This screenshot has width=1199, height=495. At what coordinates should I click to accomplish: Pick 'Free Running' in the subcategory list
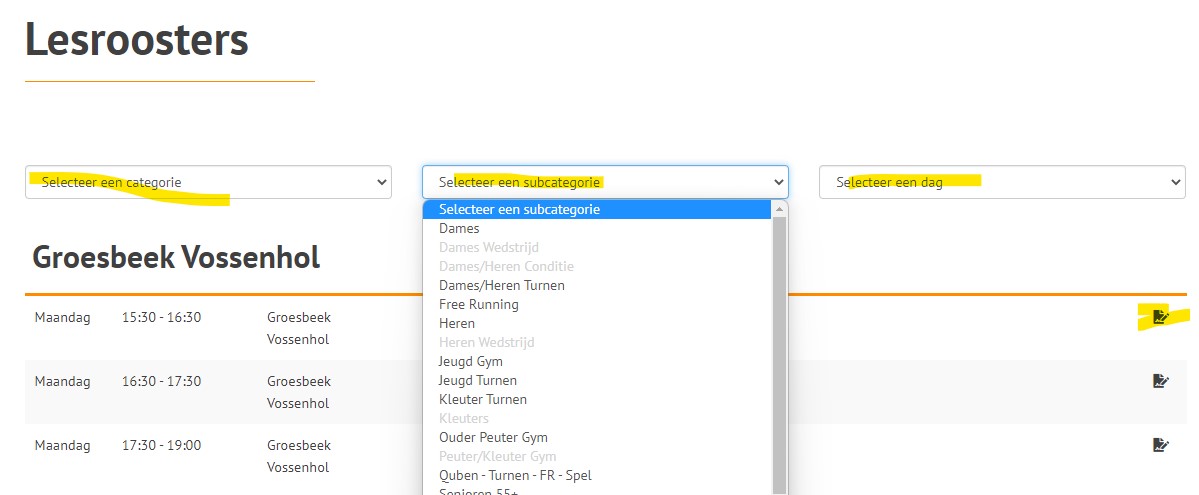click(x=478, y=304)
